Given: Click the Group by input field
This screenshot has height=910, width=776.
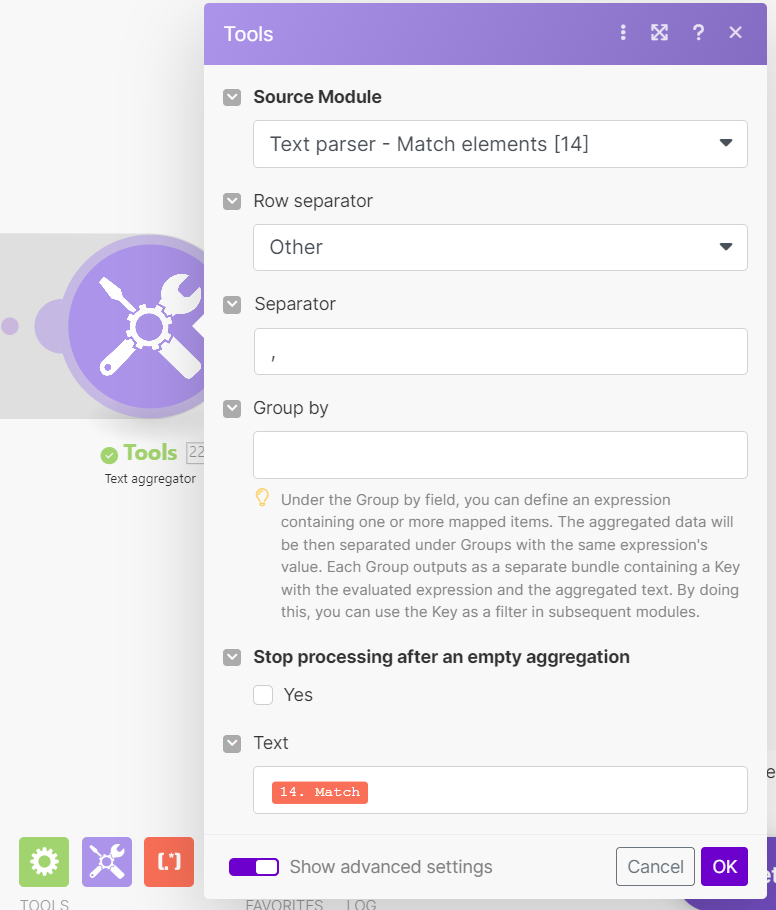Looking at the screenshot, I should point(500,455).
